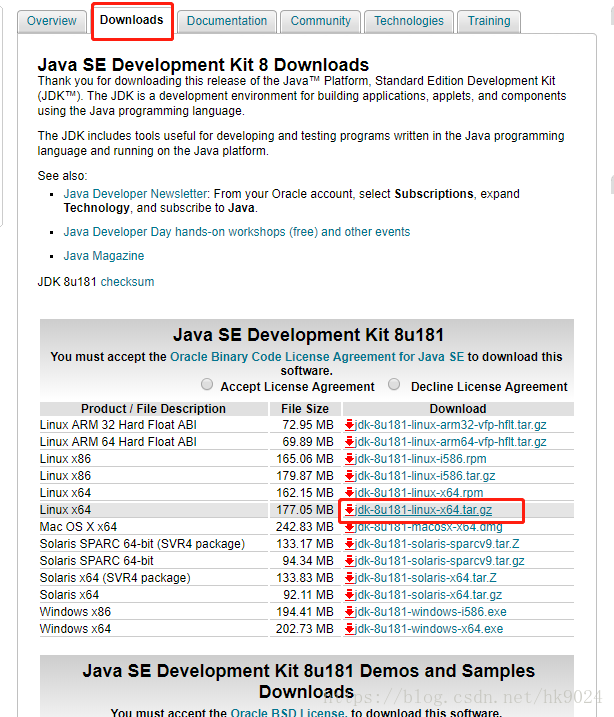Select Accept License Agreement radio button

[x=207, y=384]
